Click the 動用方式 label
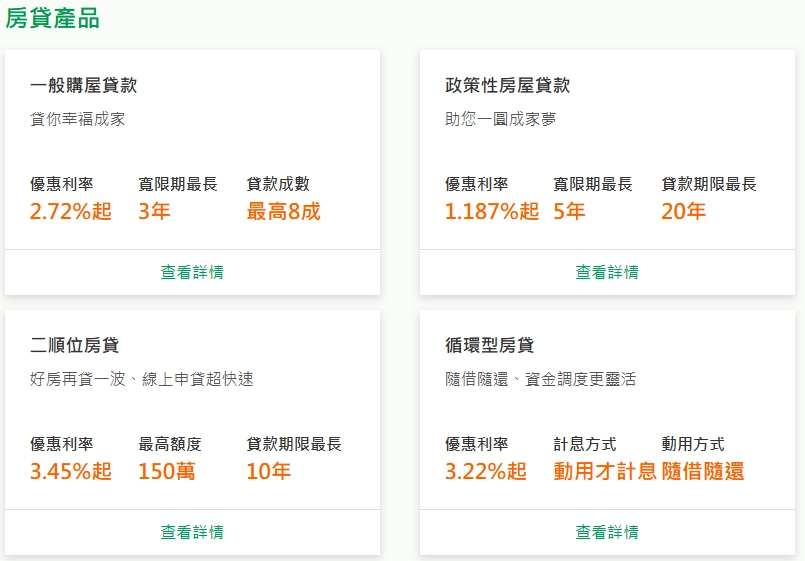 click(x=693, y=444)
